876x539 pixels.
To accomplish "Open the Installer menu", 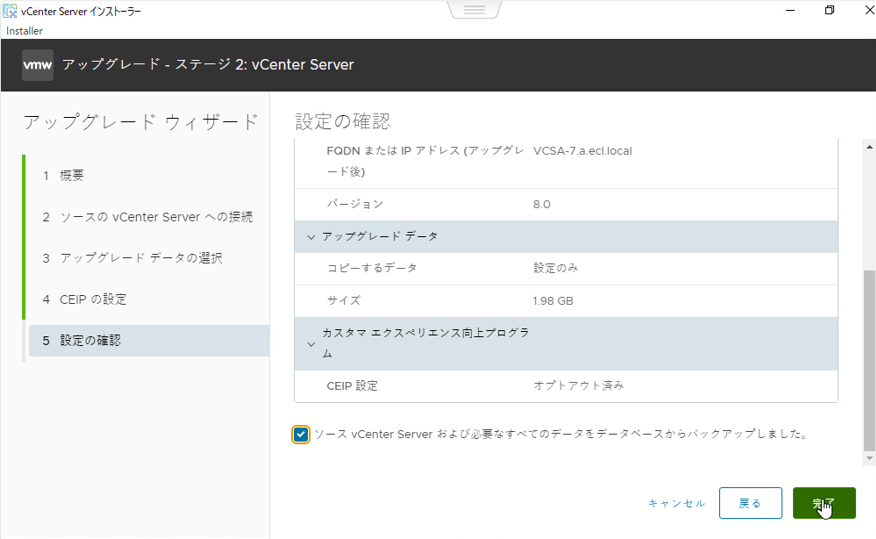I will coord(24,31).
